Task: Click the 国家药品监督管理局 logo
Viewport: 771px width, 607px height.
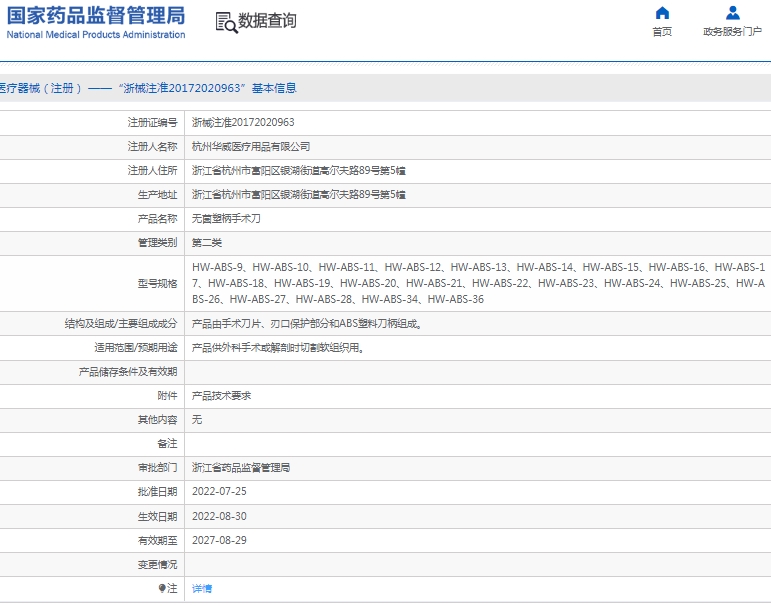Action: (96, 16)
